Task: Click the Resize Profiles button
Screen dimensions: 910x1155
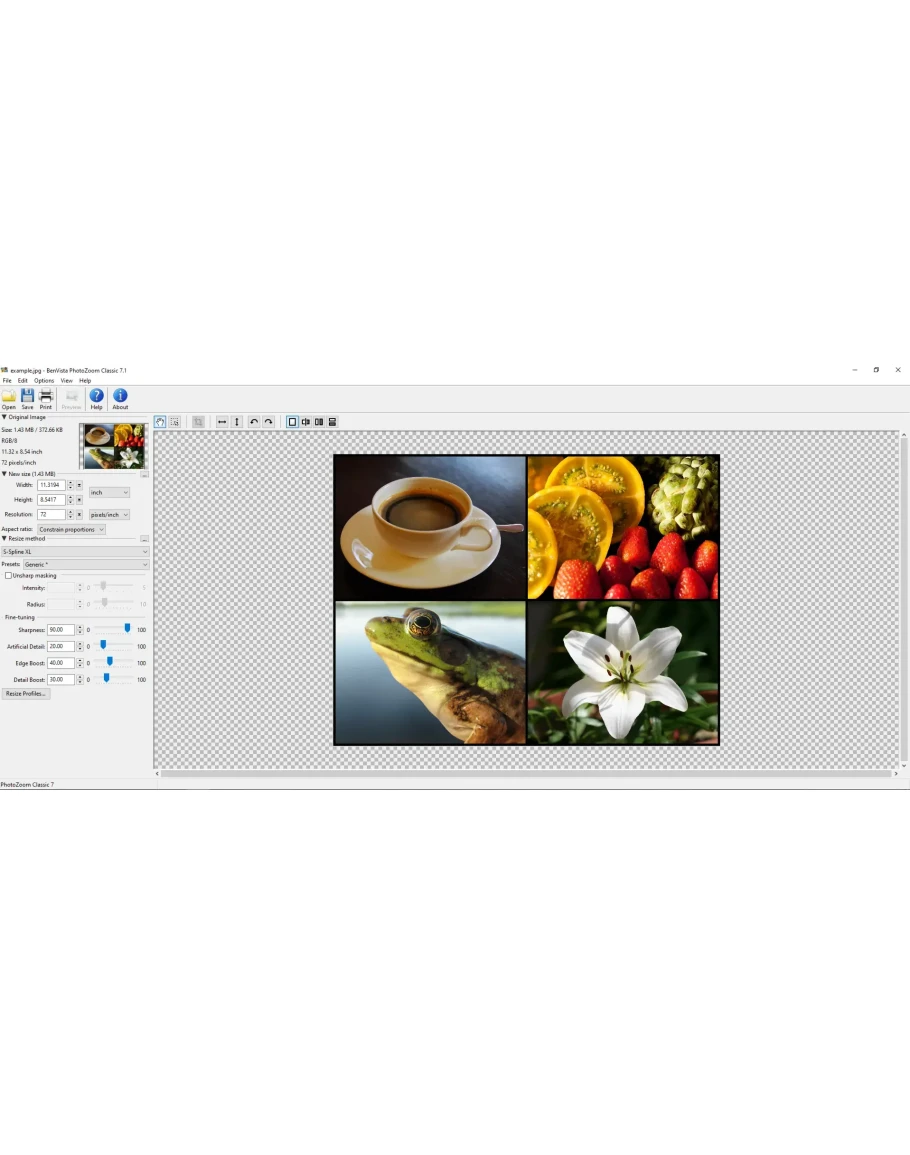Action: coord(26,694)
